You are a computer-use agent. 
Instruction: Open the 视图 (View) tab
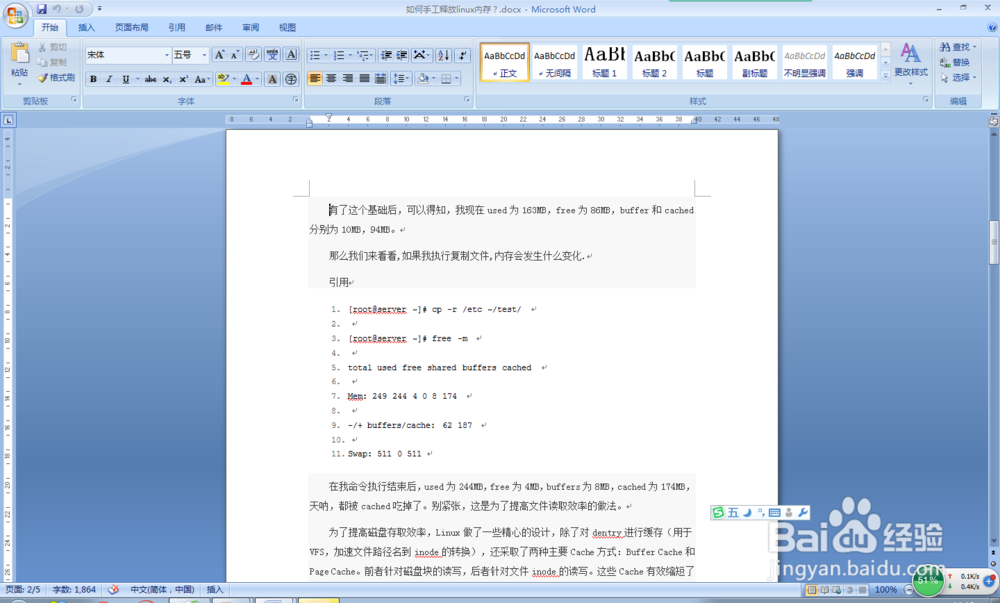click(288, 27)
